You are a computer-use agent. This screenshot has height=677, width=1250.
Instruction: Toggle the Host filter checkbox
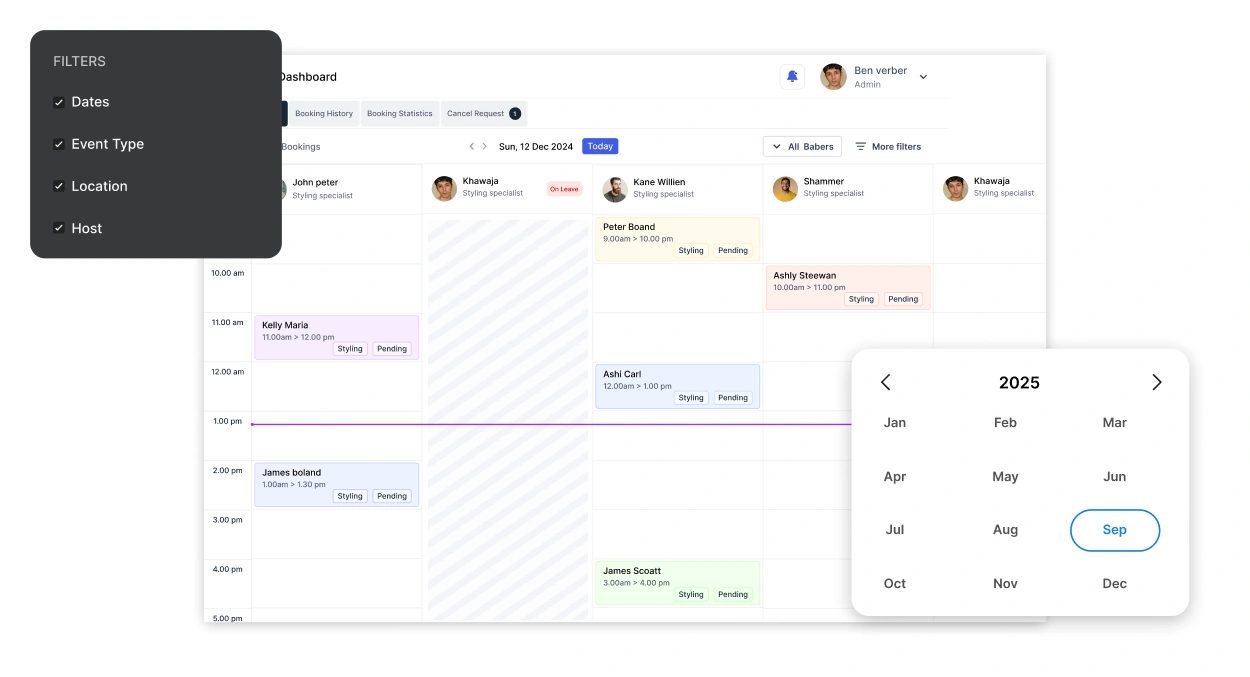pyautogui.click(x=59, y=228)
